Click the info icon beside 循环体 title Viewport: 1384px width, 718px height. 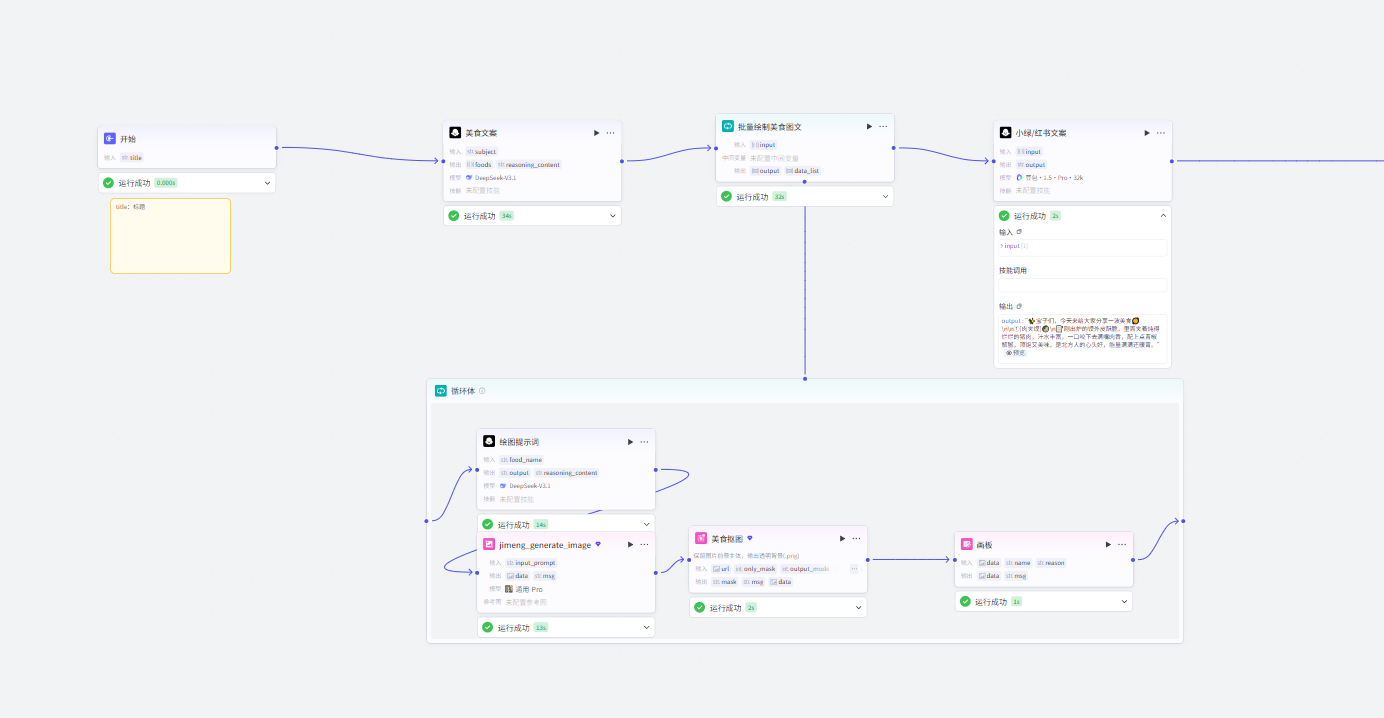coord(482,391)
